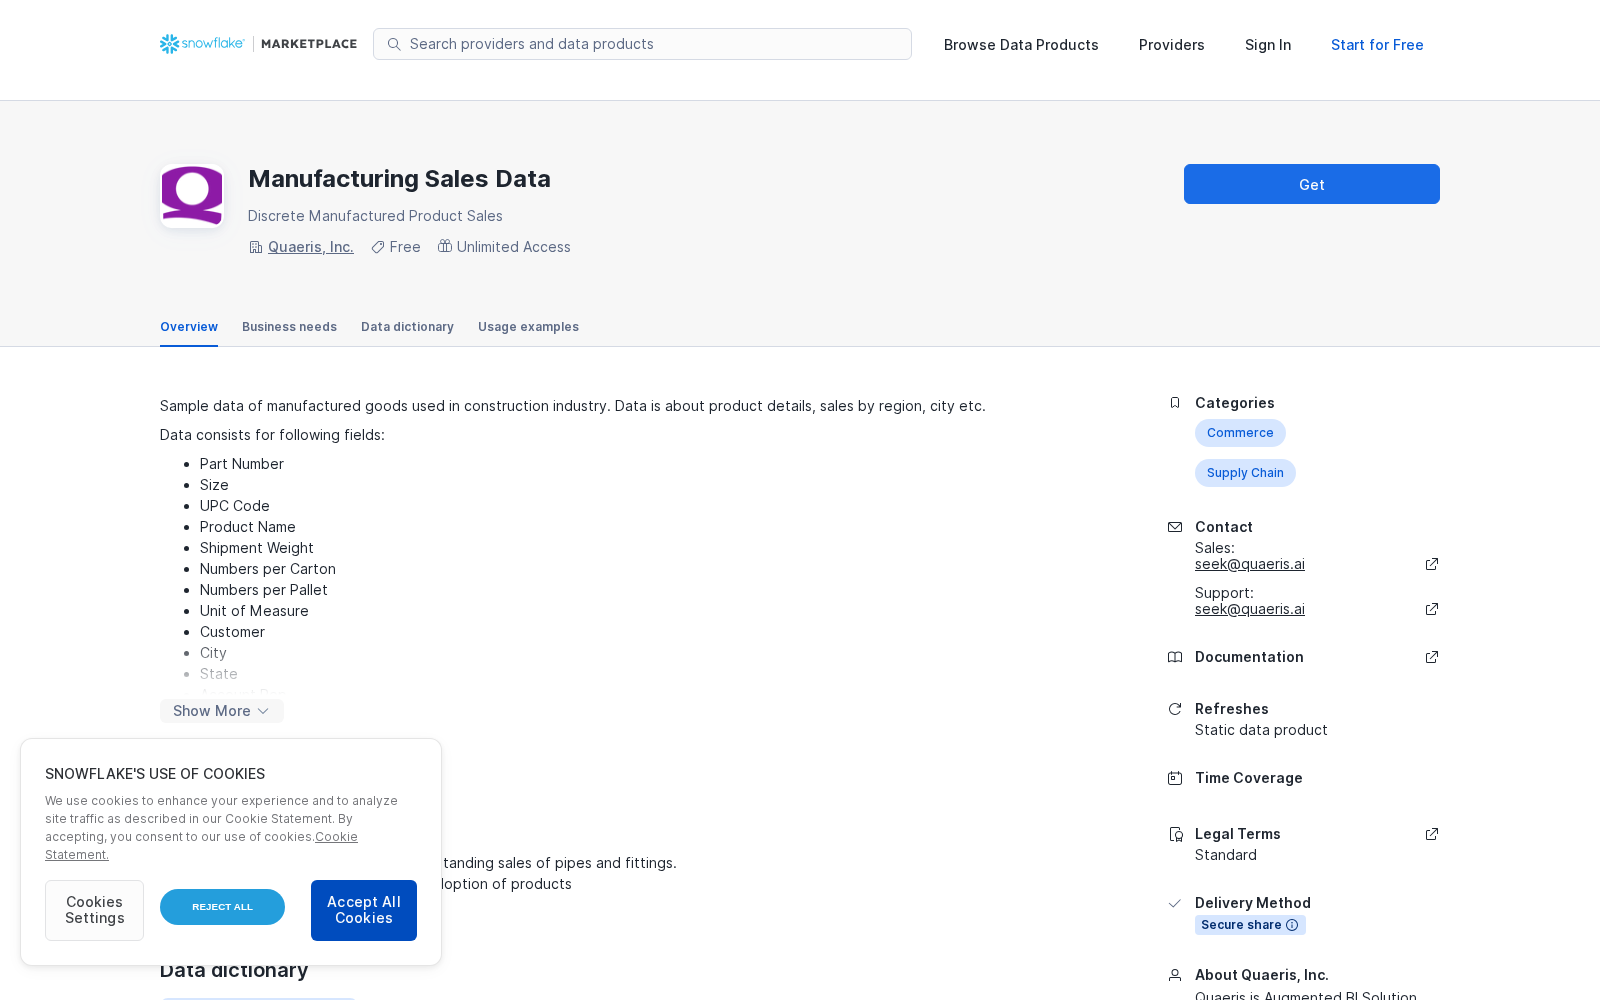
Task: Open the Legal Terms external link icon
Action: point(1432,834)
